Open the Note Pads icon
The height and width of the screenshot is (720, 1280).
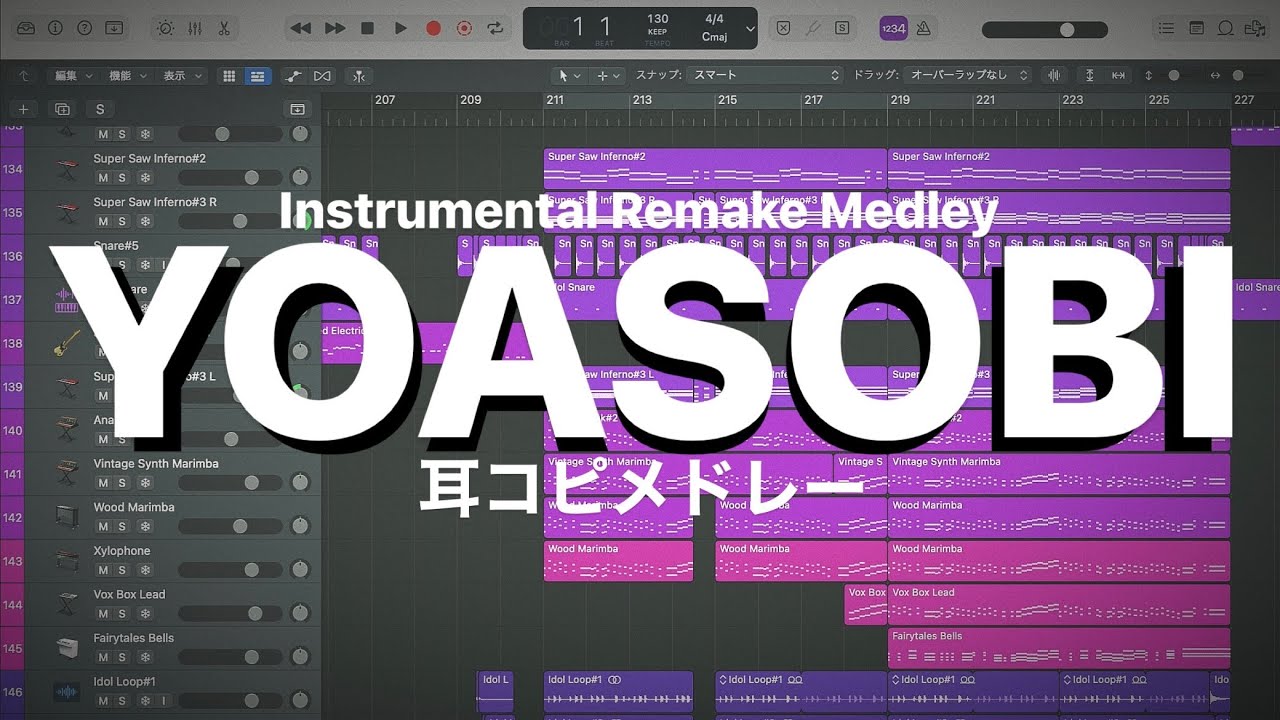[1196, 29]
